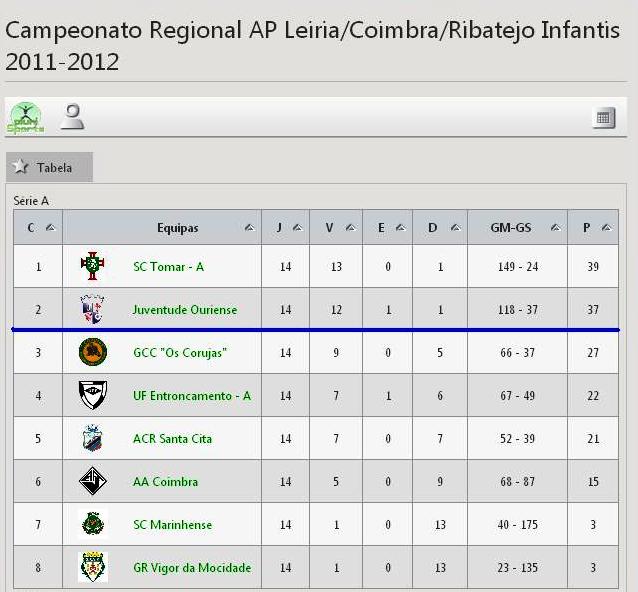The image size is (638, 592).
Task: Click the star icon beside Tabela
Action: [x=20, y=166]
